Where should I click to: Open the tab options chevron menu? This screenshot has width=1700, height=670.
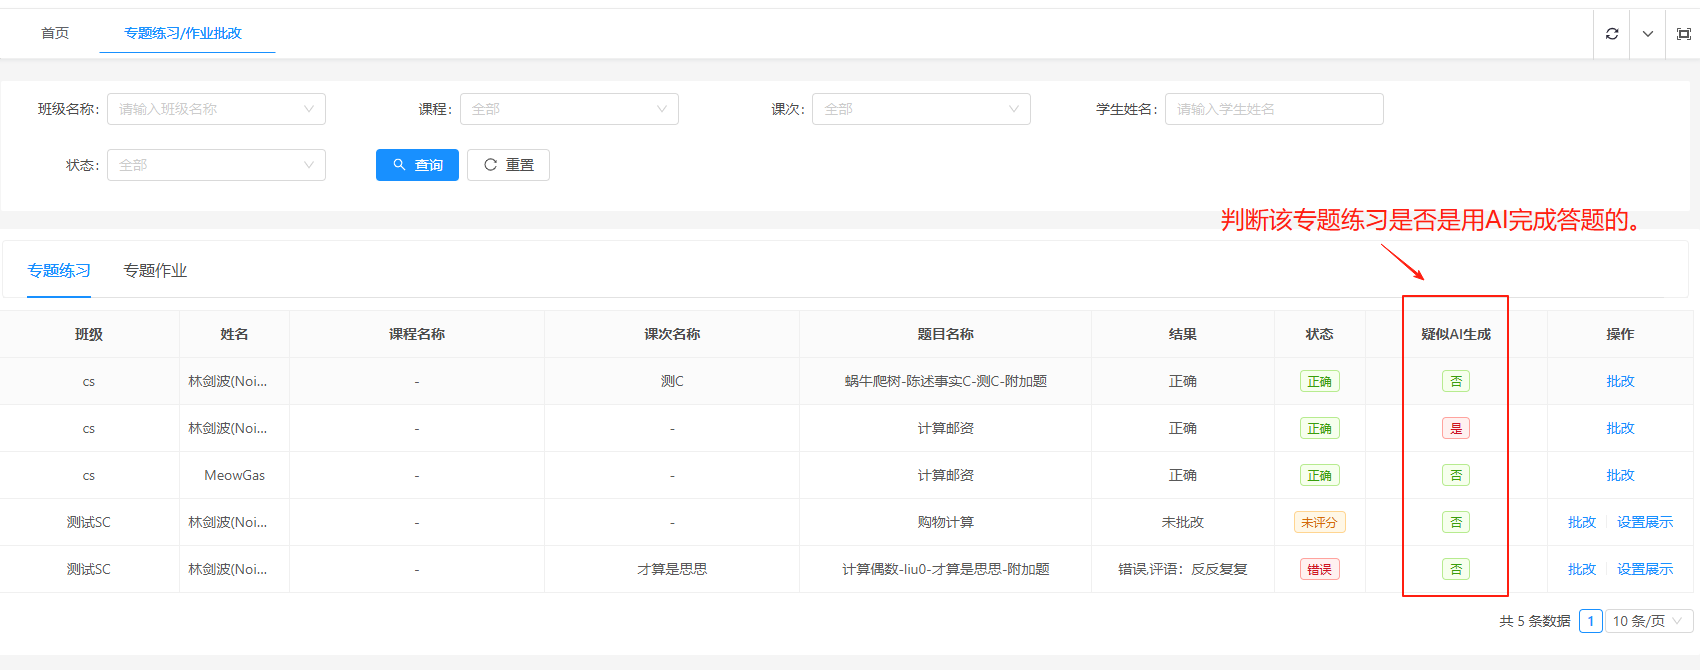click(1648, 34)
